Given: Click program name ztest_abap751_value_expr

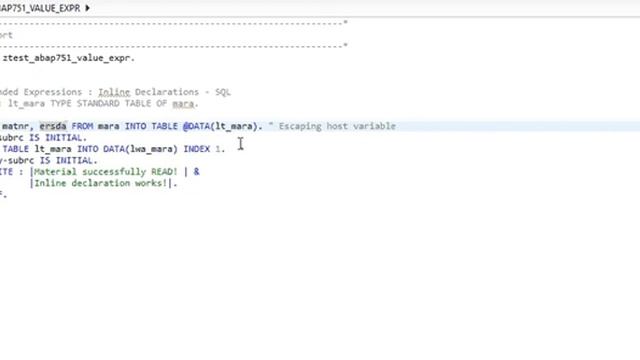Looking at the screenshot, I should pos(69,58).
